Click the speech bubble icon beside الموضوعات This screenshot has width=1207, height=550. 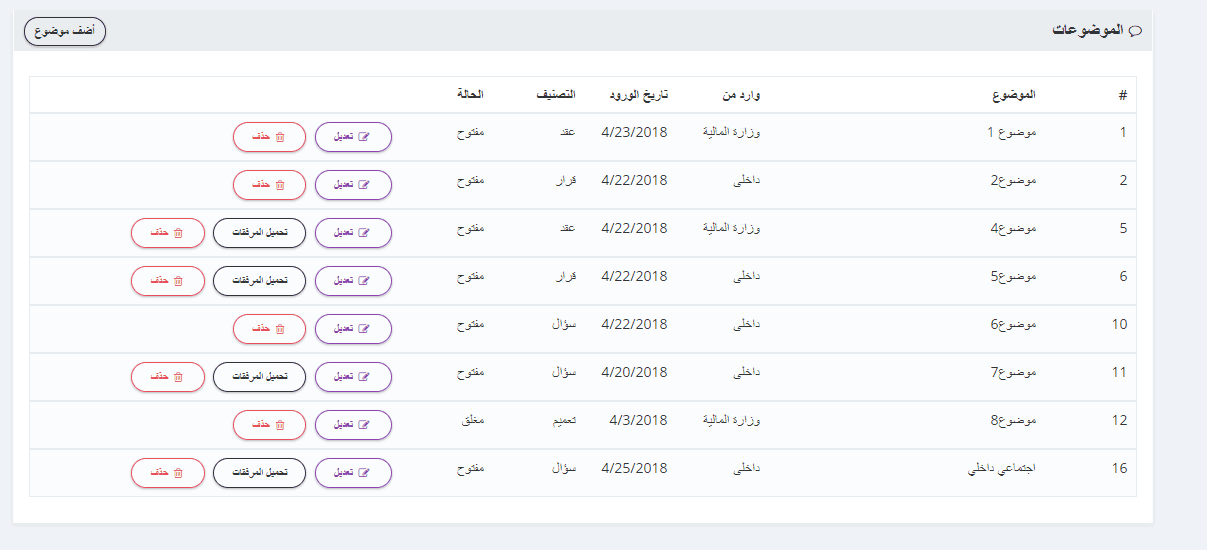tap(1135, 31)
